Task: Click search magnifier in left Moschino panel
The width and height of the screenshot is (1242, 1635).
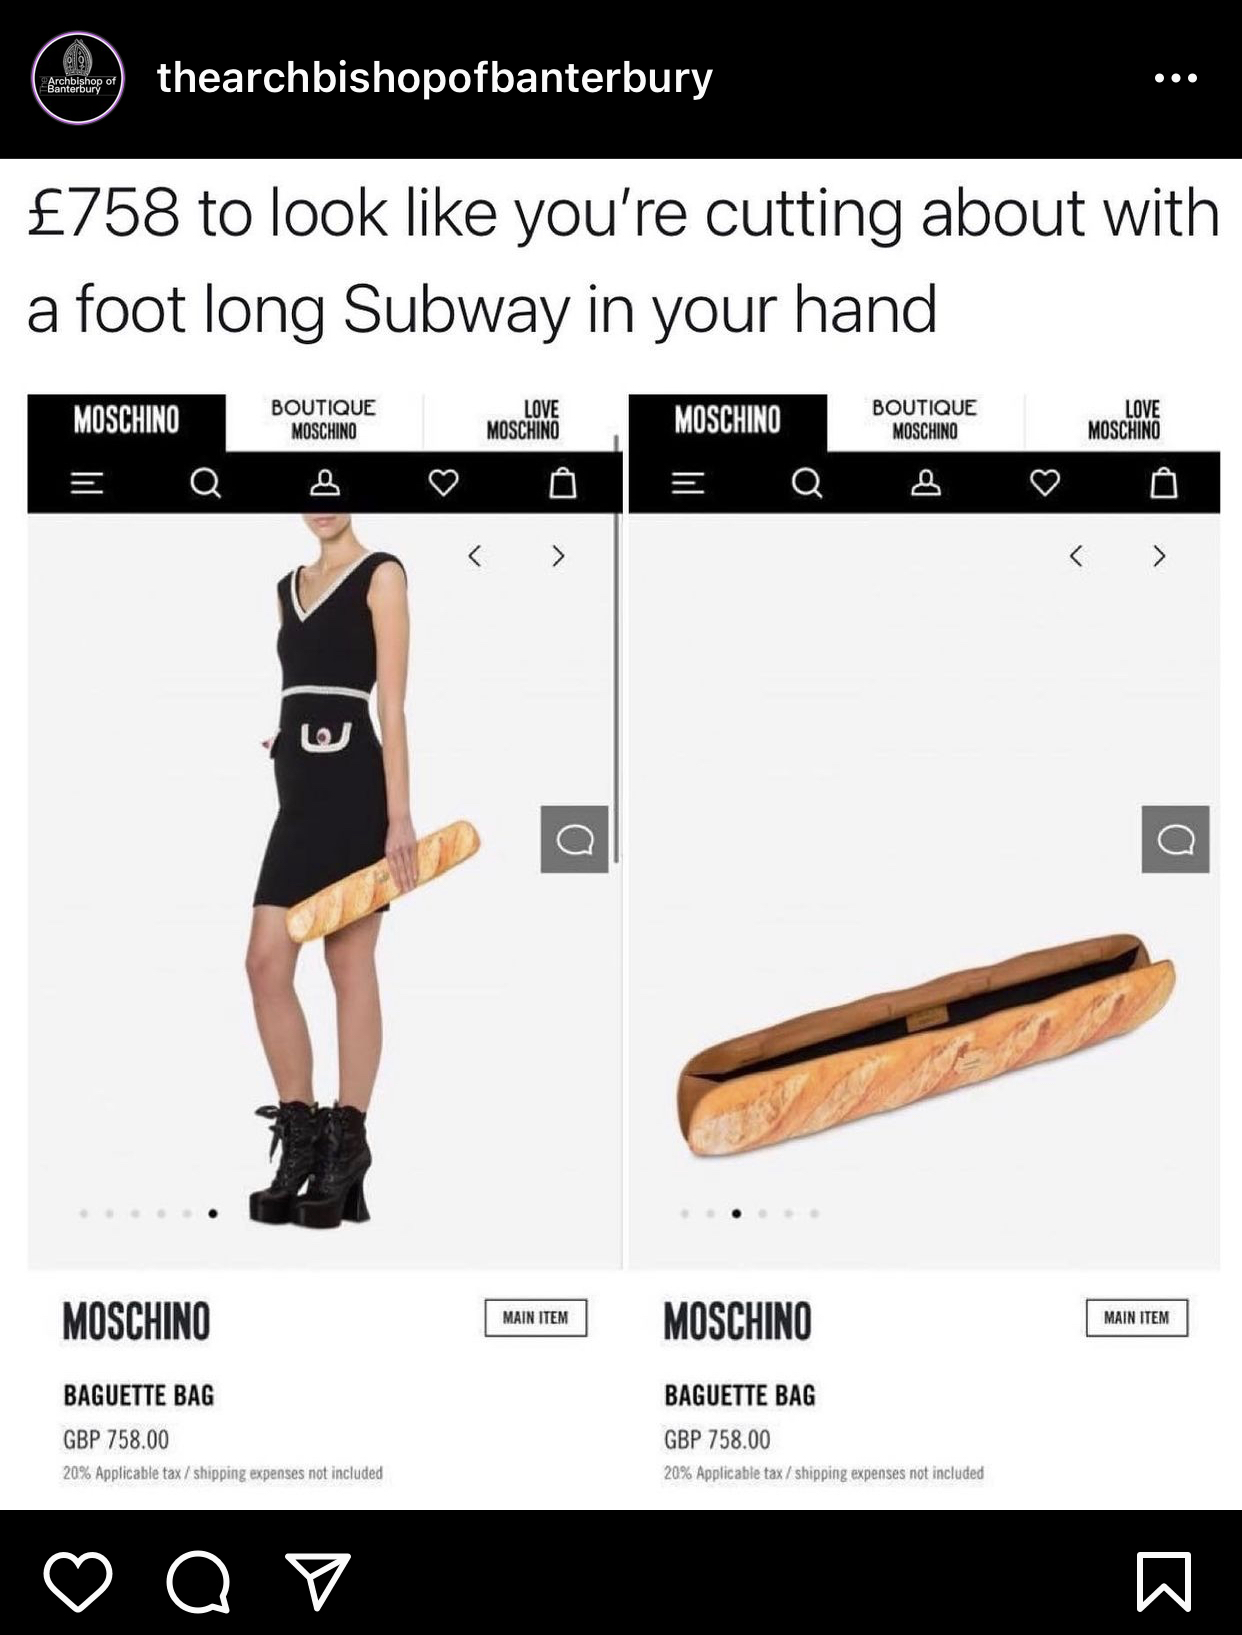Action: coord(206,484)
